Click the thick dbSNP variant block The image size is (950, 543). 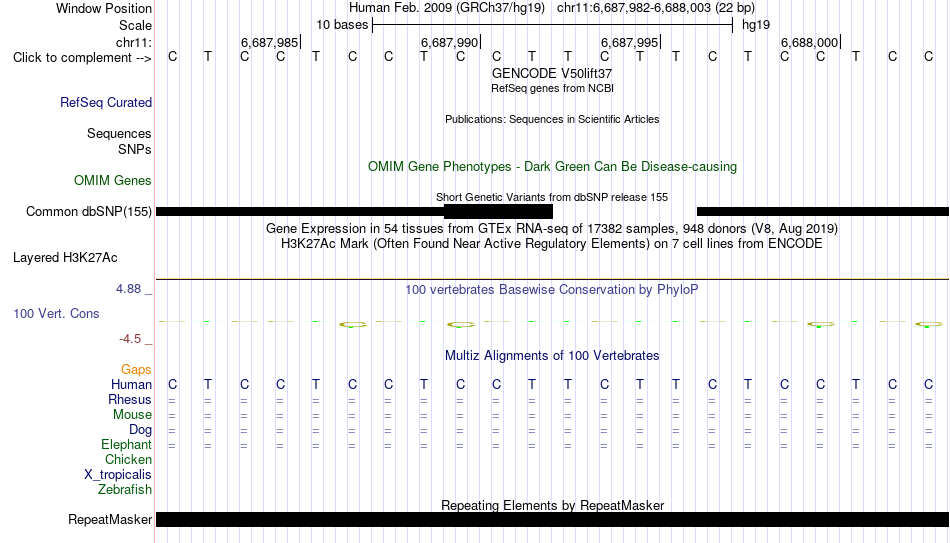coord(498,212)
